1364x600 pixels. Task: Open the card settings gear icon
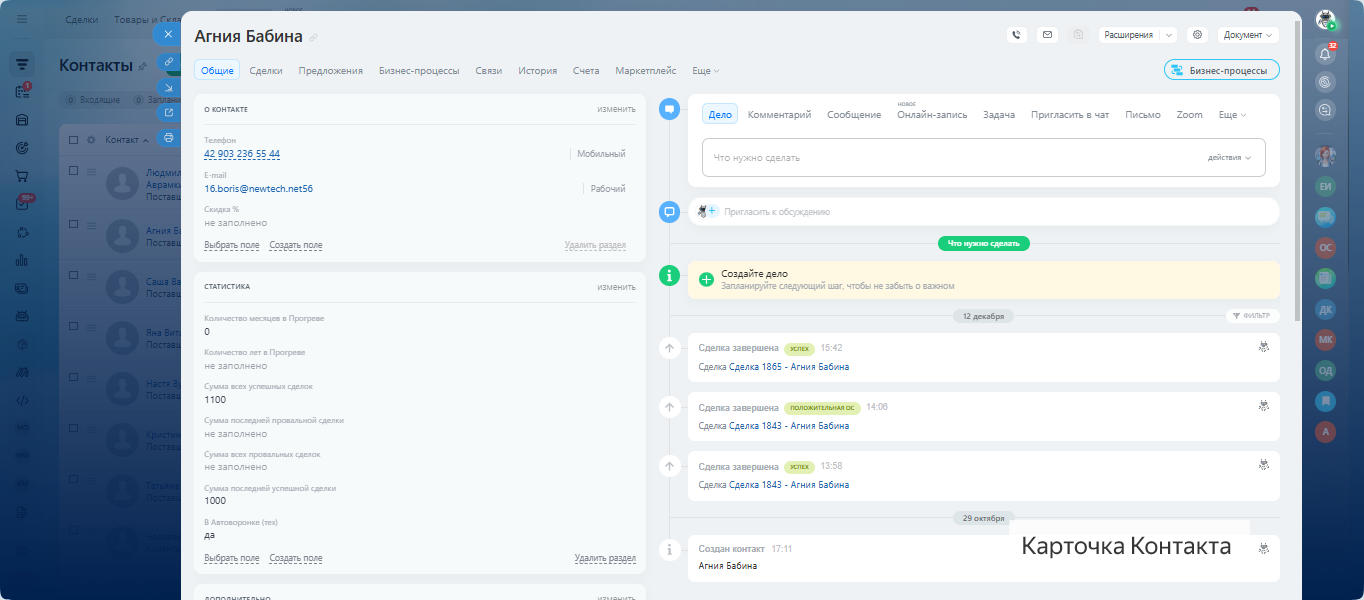click(1197, 35)
